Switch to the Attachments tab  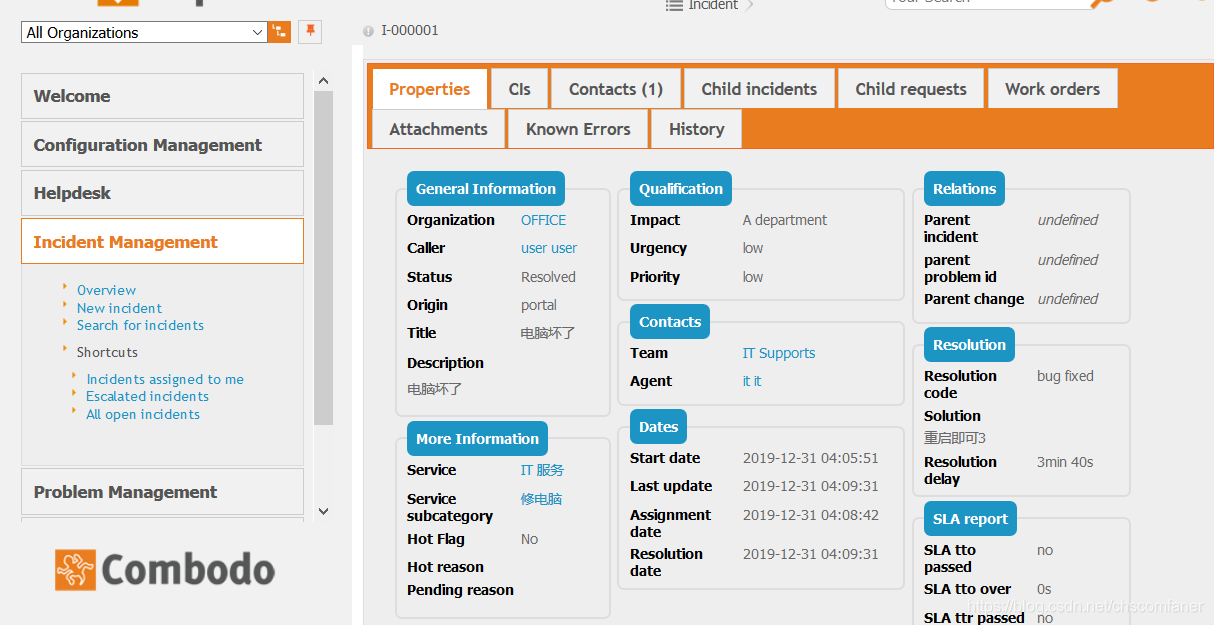(x=438, y=129)
